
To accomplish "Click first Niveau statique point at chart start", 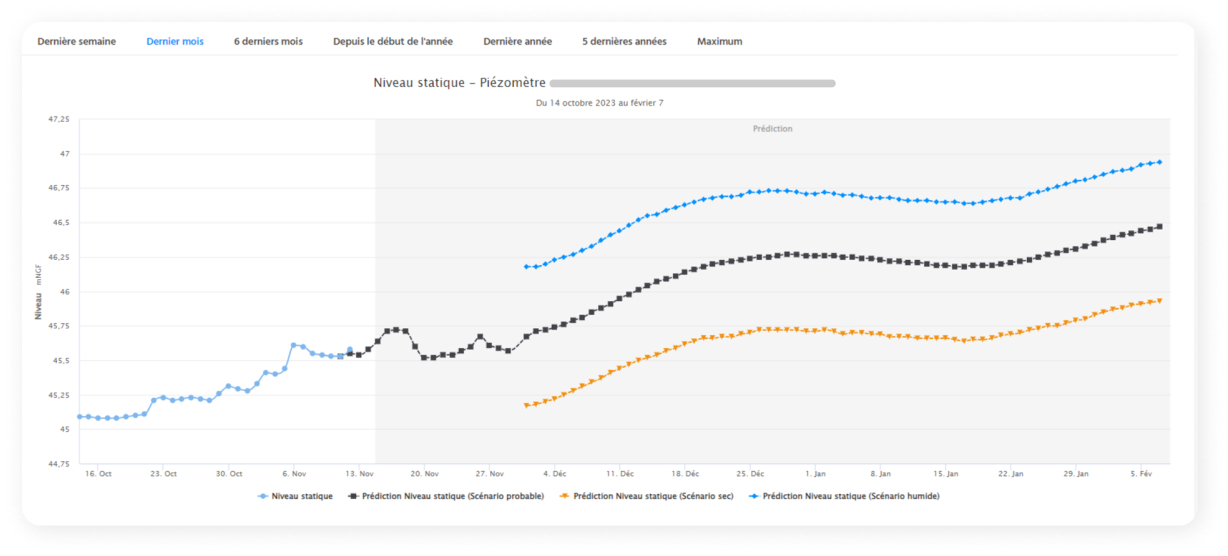I will 80,416.
